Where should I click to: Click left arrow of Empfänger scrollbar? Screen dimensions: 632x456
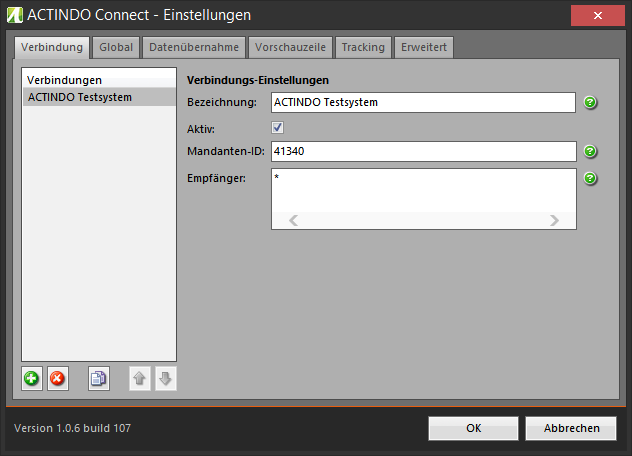click(x=293, y=221)
